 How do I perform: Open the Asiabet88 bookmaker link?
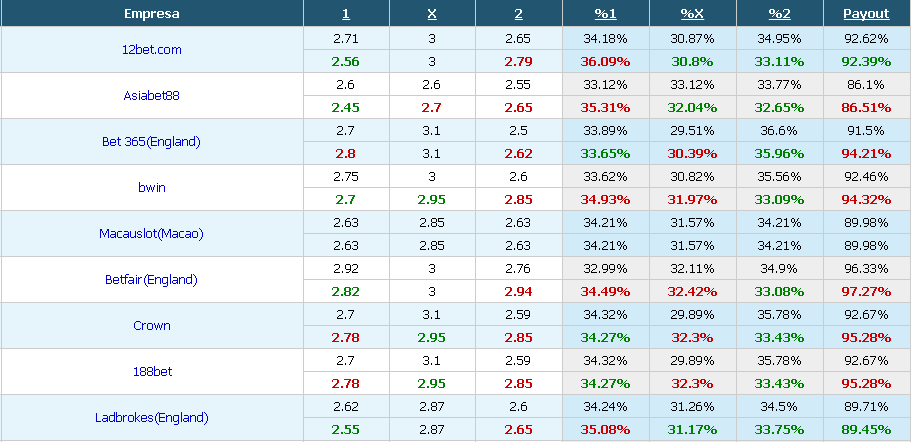tap(152, 96)
